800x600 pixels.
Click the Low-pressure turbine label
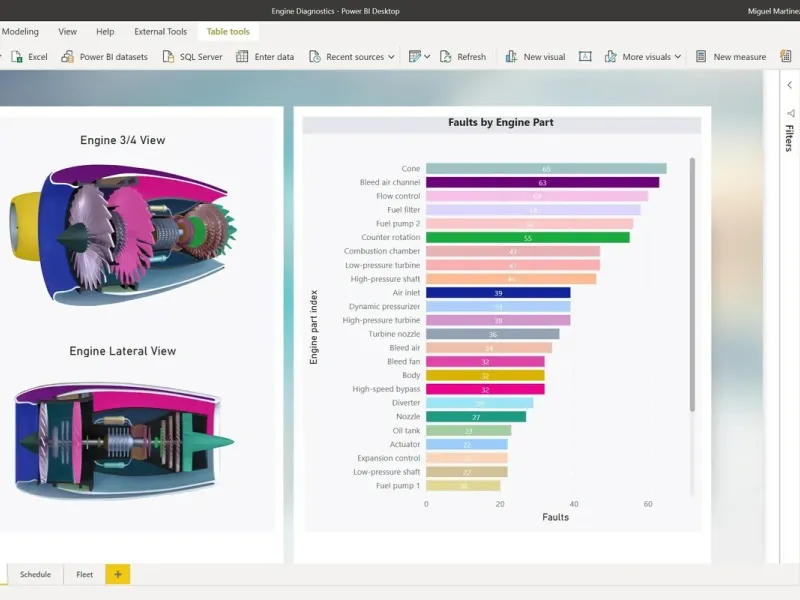(x=383, y=265)
